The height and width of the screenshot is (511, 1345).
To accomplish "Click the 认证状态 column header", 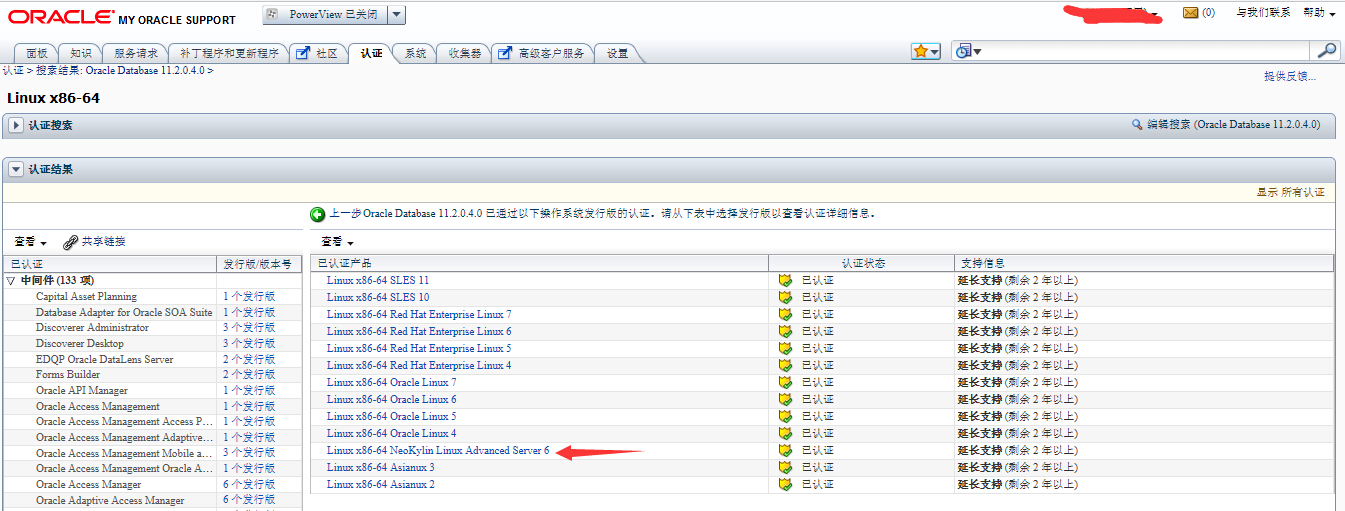I will point(862,263).
